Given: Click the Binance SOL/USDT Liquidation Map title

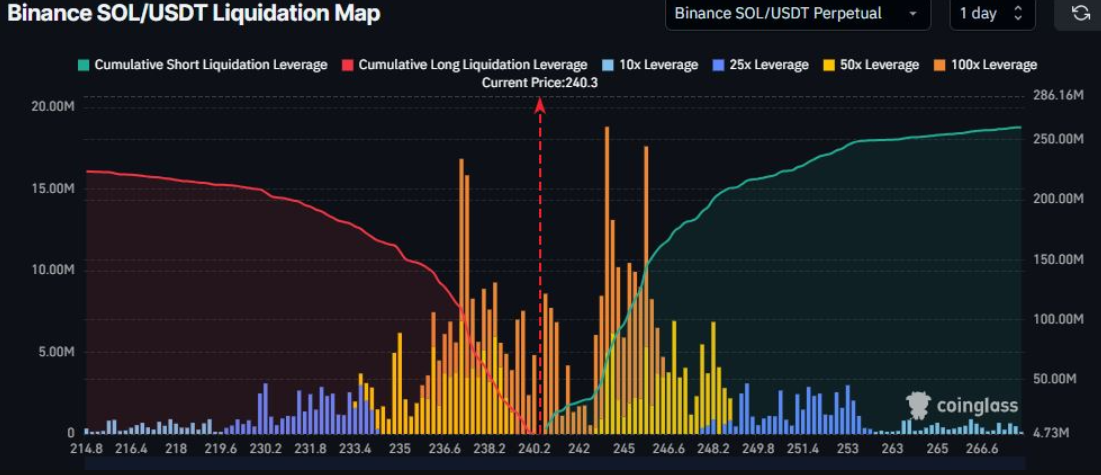Looking at the screenshot, I should 194,13.
